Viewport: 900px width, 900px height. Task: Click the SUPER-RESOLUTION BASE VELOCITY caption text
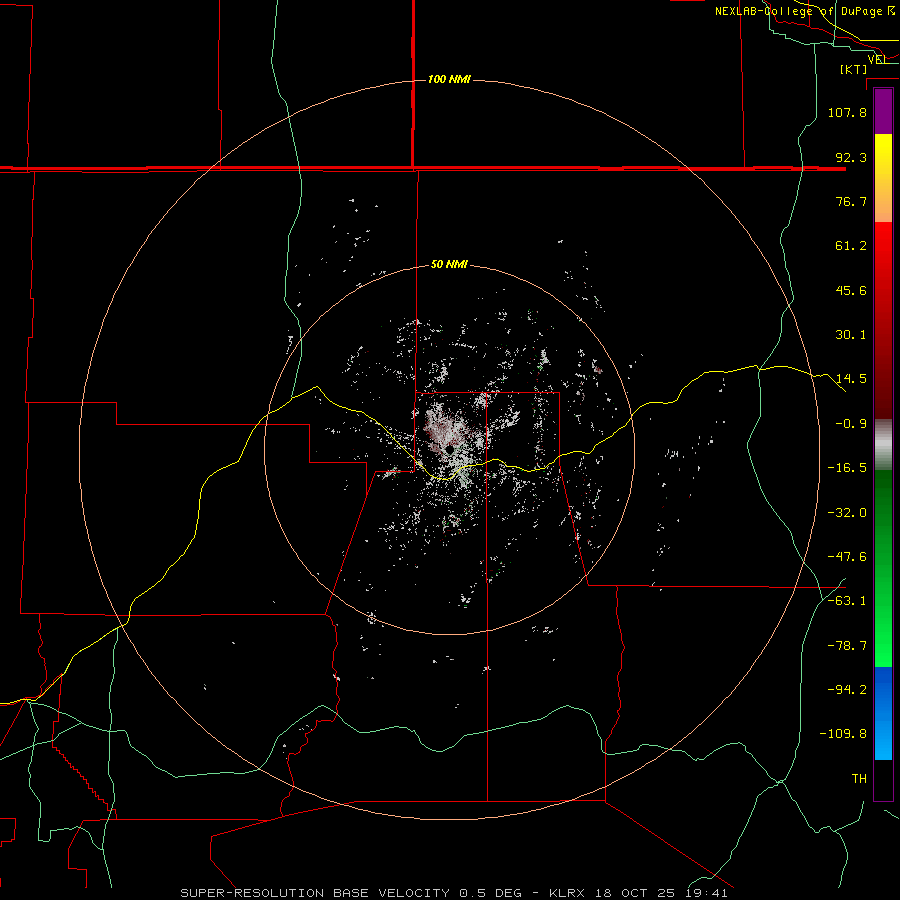[315, 893]
